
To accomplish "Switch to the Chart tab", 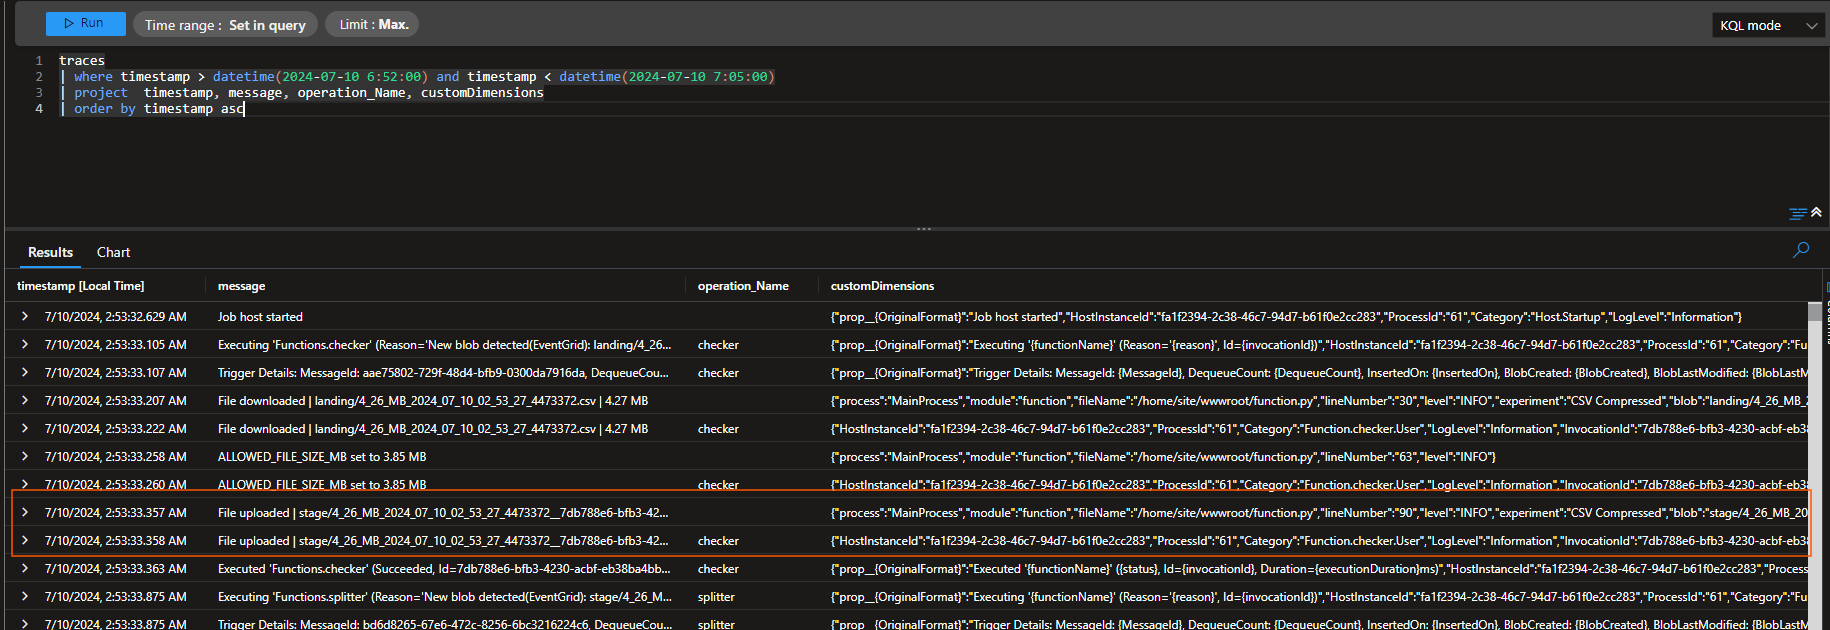I will (x=113, y=252).
